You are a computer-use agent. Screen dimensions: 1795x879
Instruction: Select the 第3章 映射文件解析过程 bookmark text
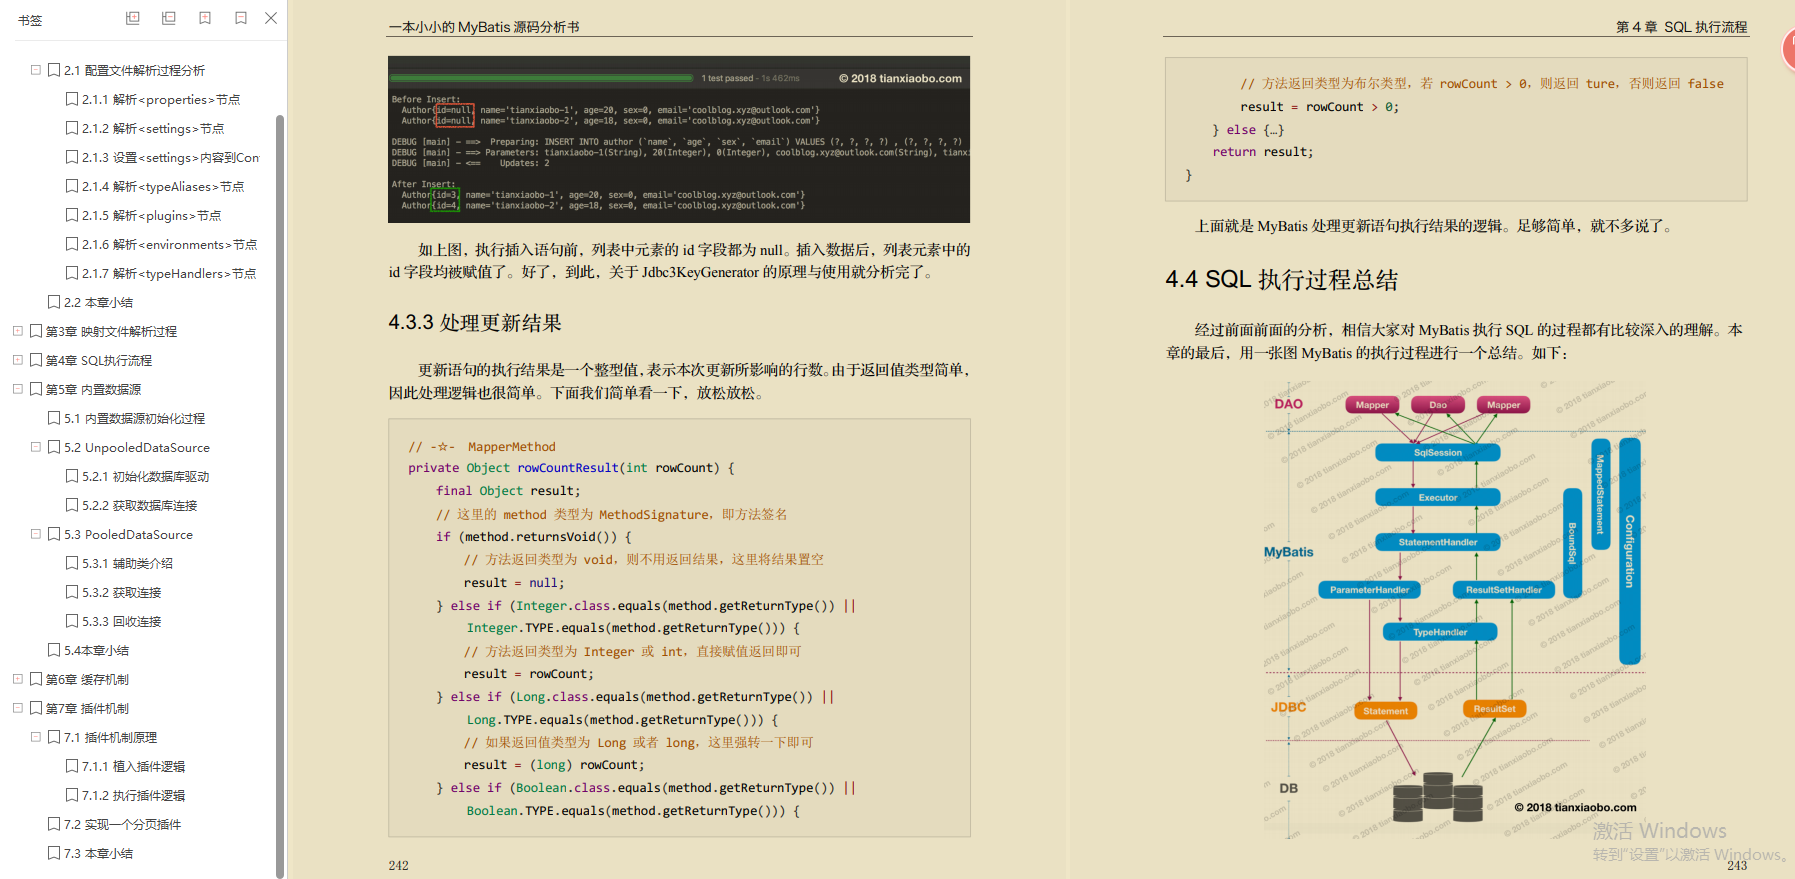point(111,331)
